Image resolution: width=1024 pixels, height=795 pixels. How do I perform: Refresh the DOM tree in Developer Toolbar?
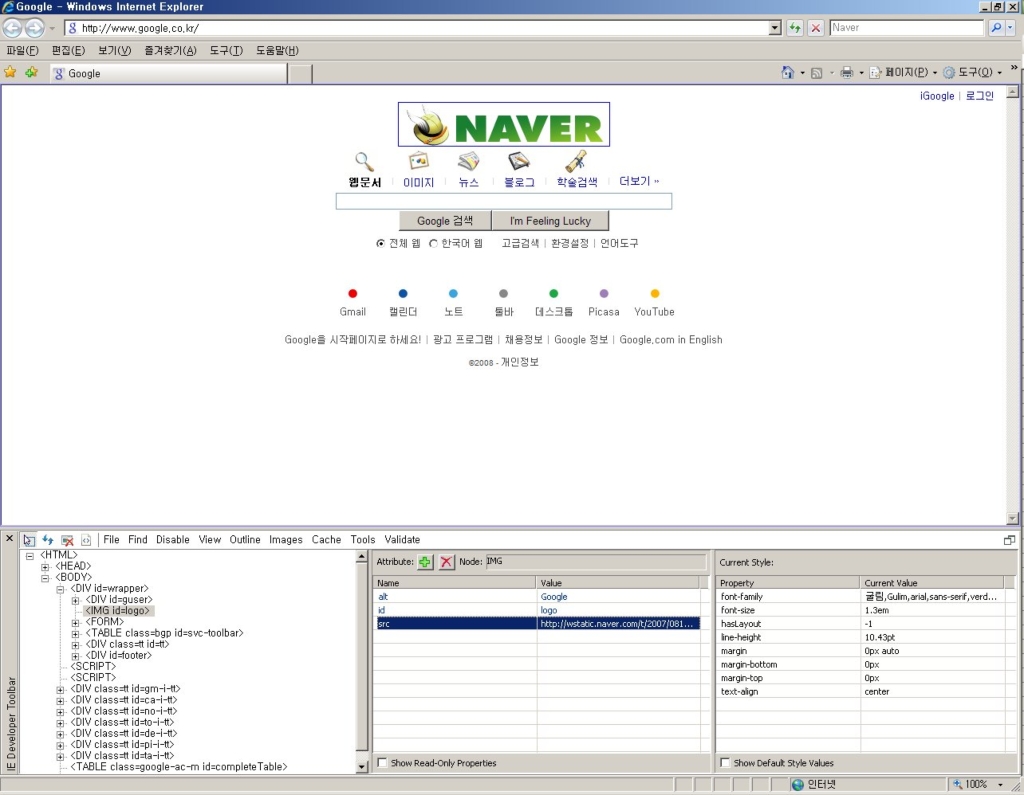pos(48,540)
